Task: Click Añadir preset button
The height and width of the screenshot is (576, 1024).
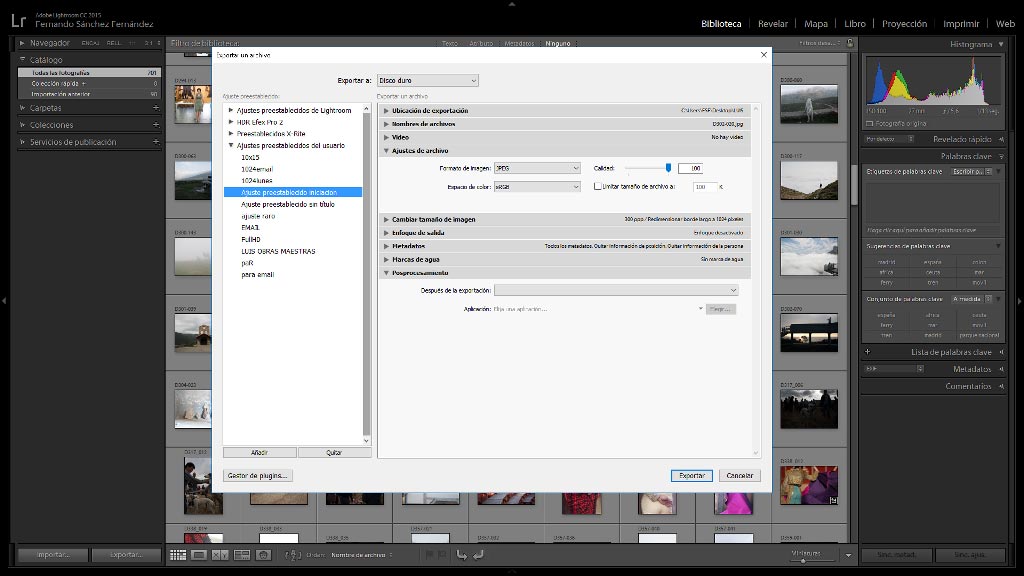Action: coord(259,453)
